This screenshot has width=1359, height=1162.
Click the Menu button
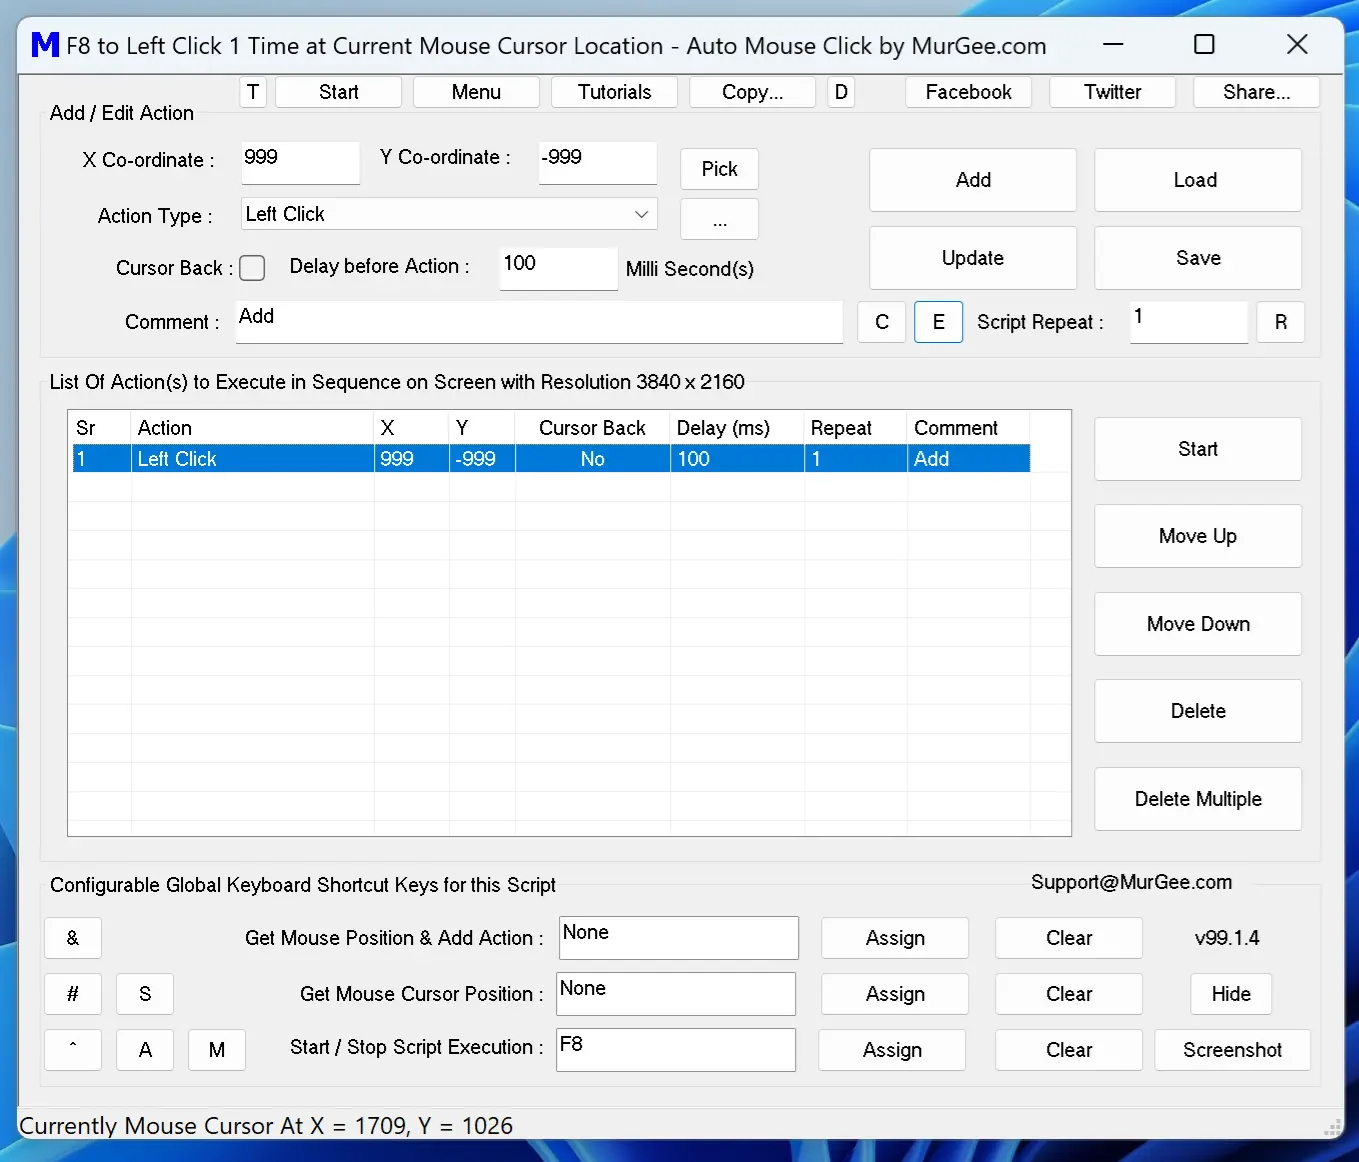[x=476, y=92]
